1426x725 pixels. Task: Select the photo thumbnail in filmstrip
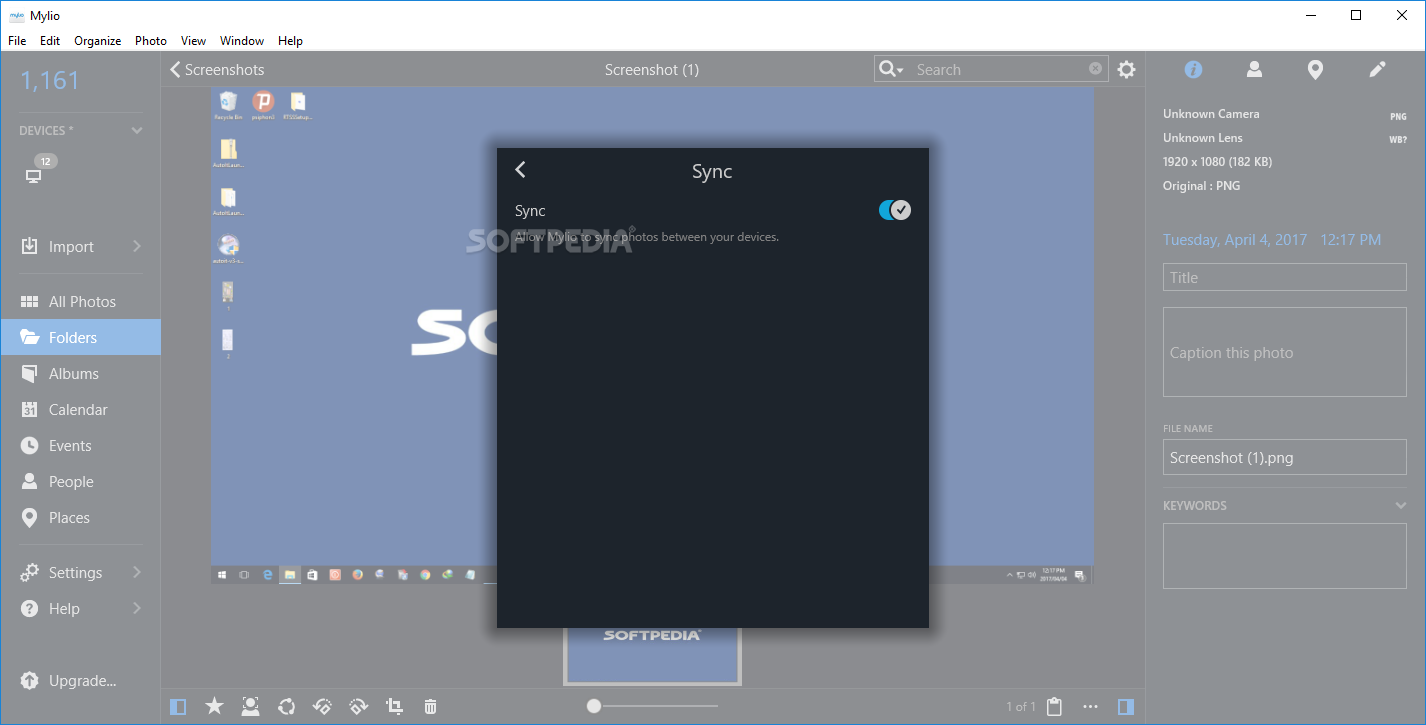pyautogui.click(x=652, y=655)
